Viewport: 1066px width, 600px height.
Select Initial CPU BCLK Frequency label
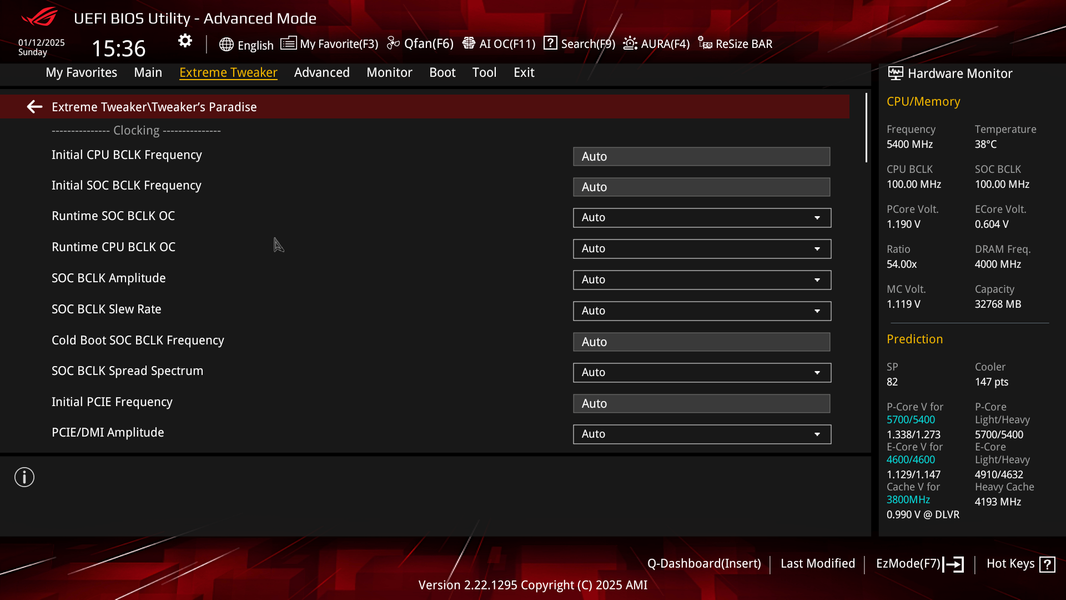click(x=126, y=155)
